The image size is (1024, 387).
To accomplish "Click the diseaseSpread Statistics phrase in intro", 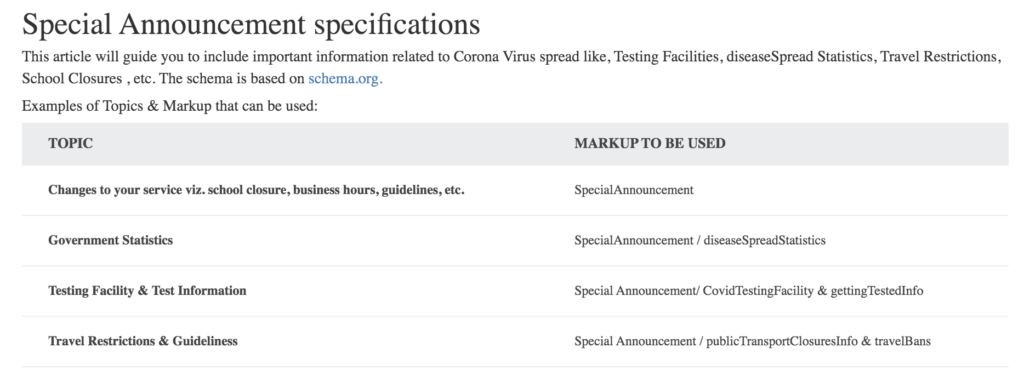I will [799, 57].
